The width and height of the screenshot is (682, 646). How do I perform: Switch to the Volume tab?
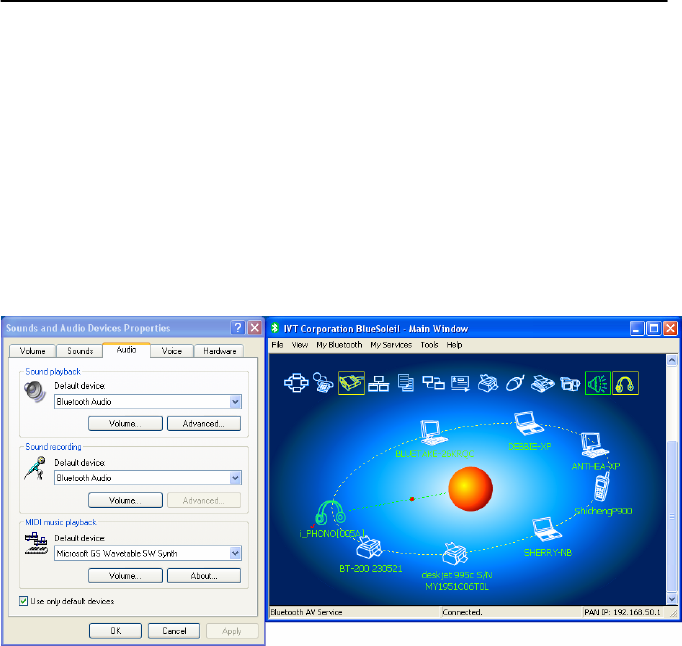coord(33,351)
